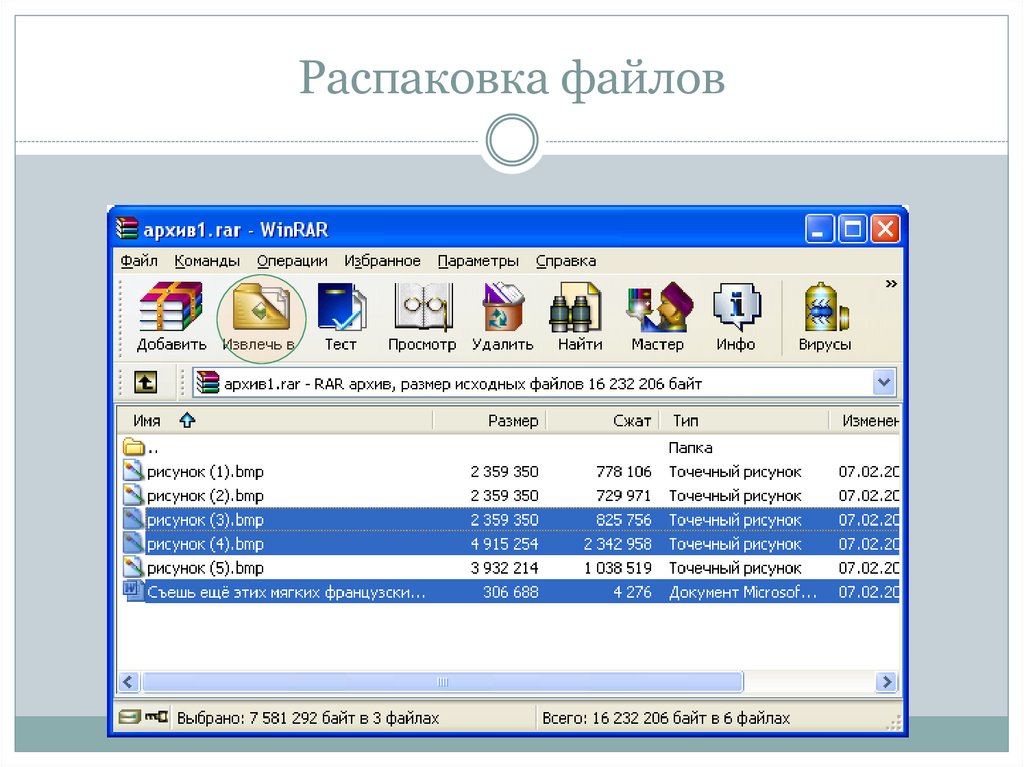Sort by Имя column header
The image size is (1024, 767).
coord(148,421)
